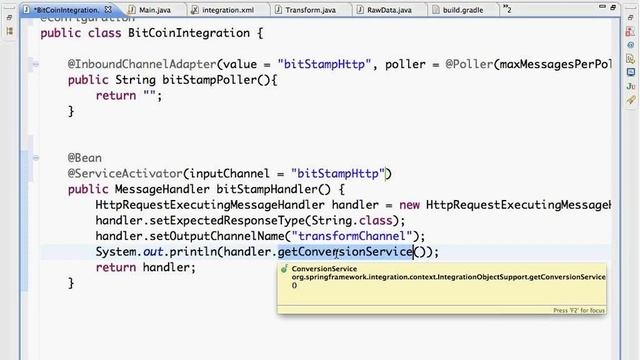Open the red person-shaped view in right trim
The height and width of the screenshot is (360, 640).
click(630, 32)
